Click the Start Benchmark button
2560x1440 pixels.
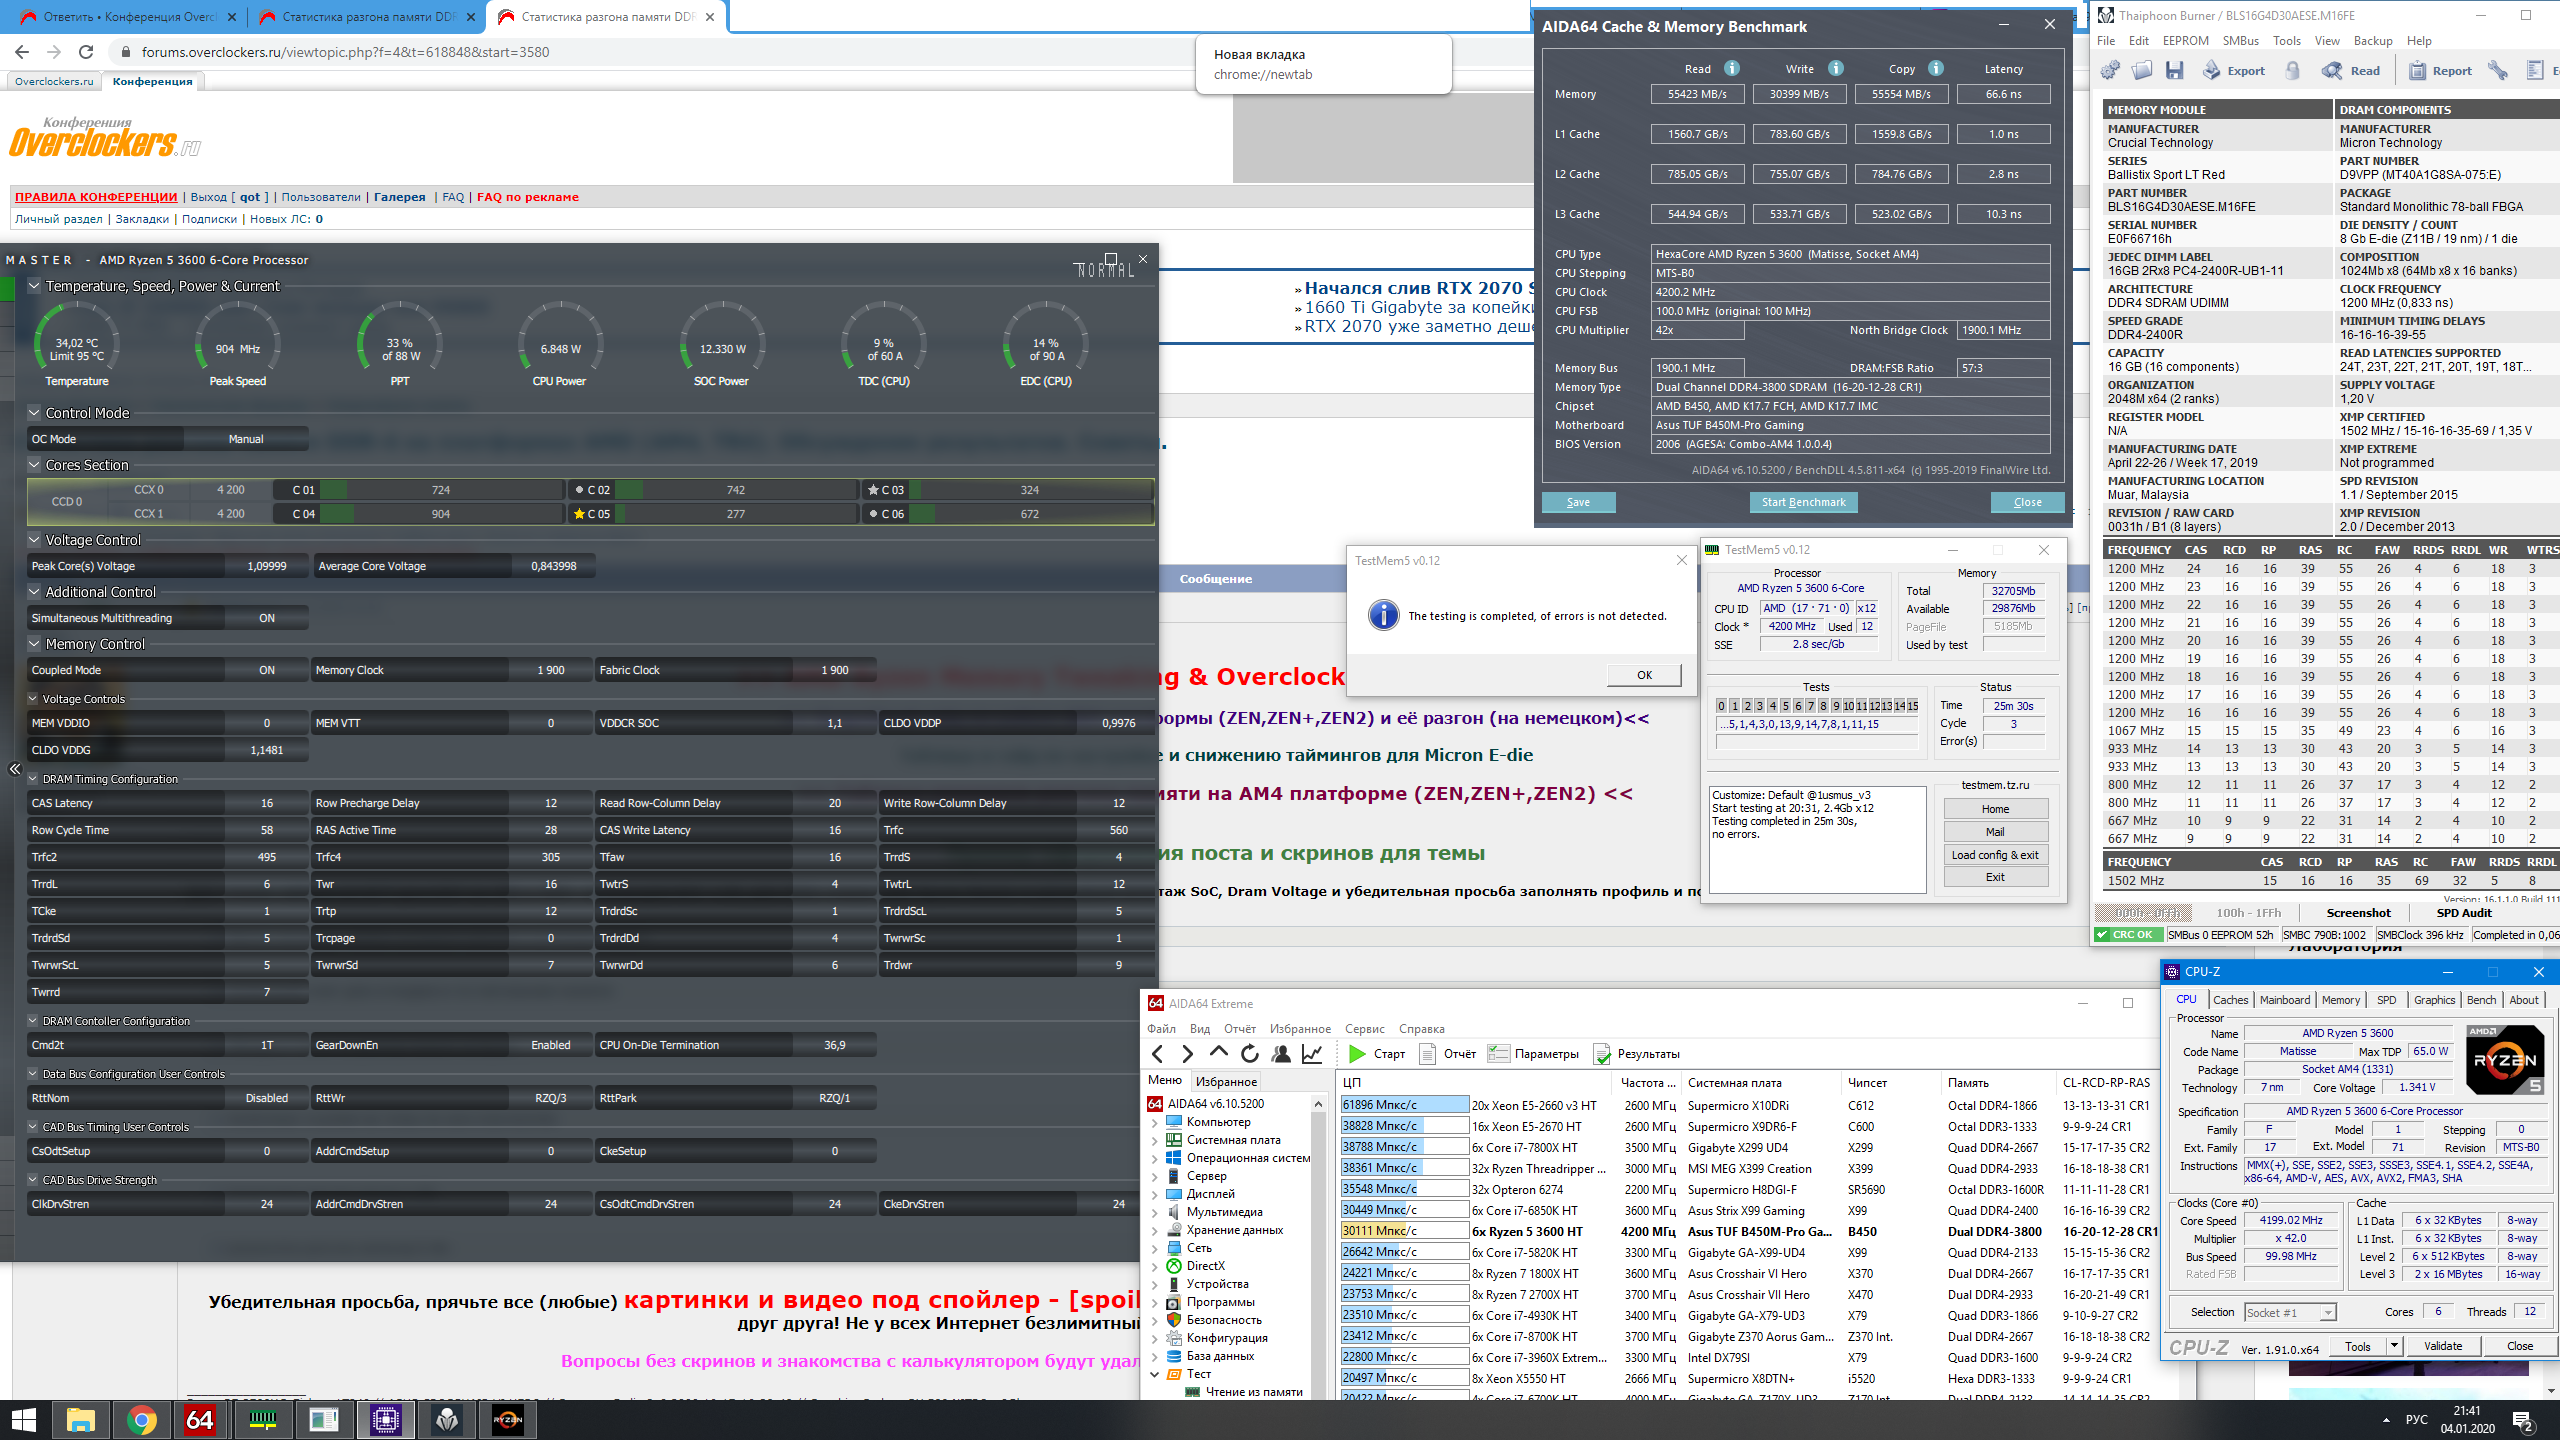click(1803, 502)
